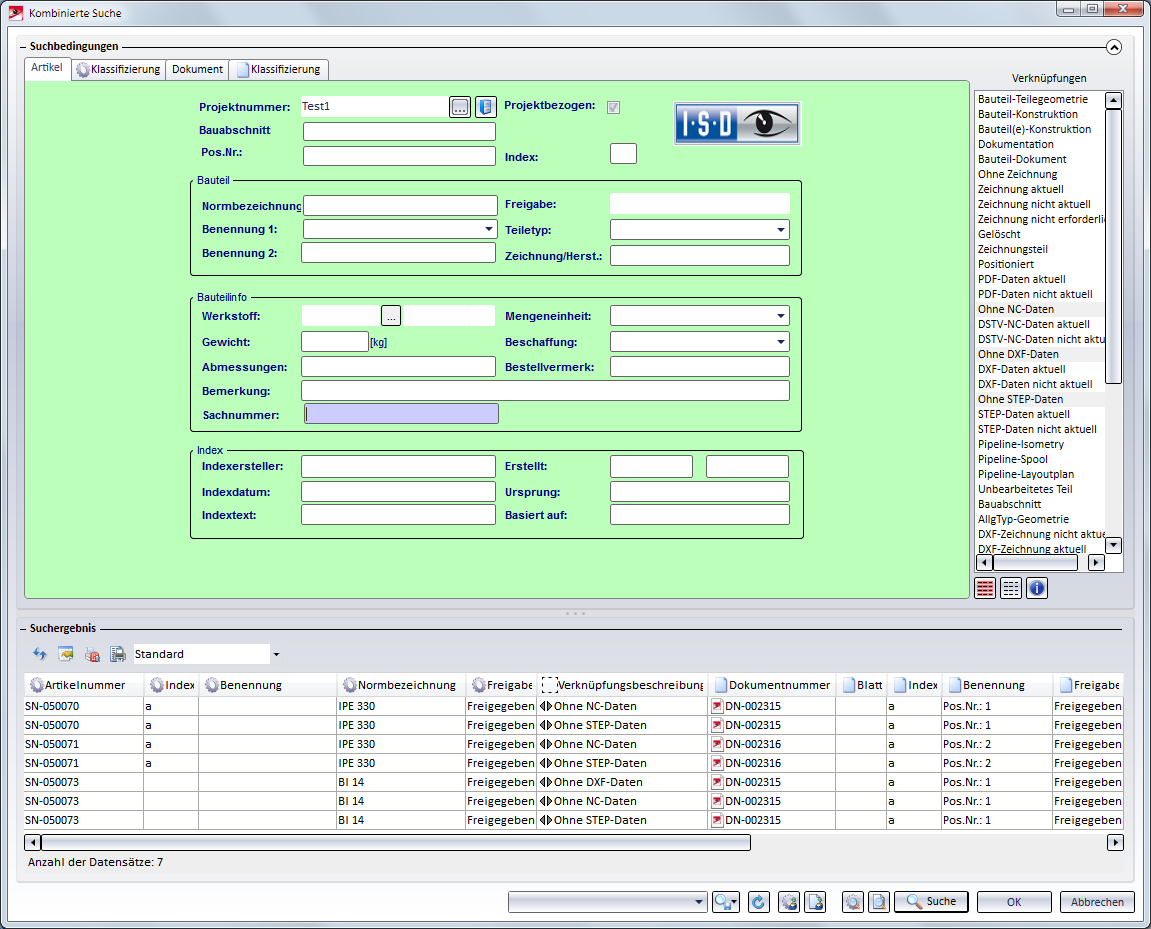Click the blue info icon under Verknüpfungen
Viewport: 1151px width, 929px height.
1037,588
